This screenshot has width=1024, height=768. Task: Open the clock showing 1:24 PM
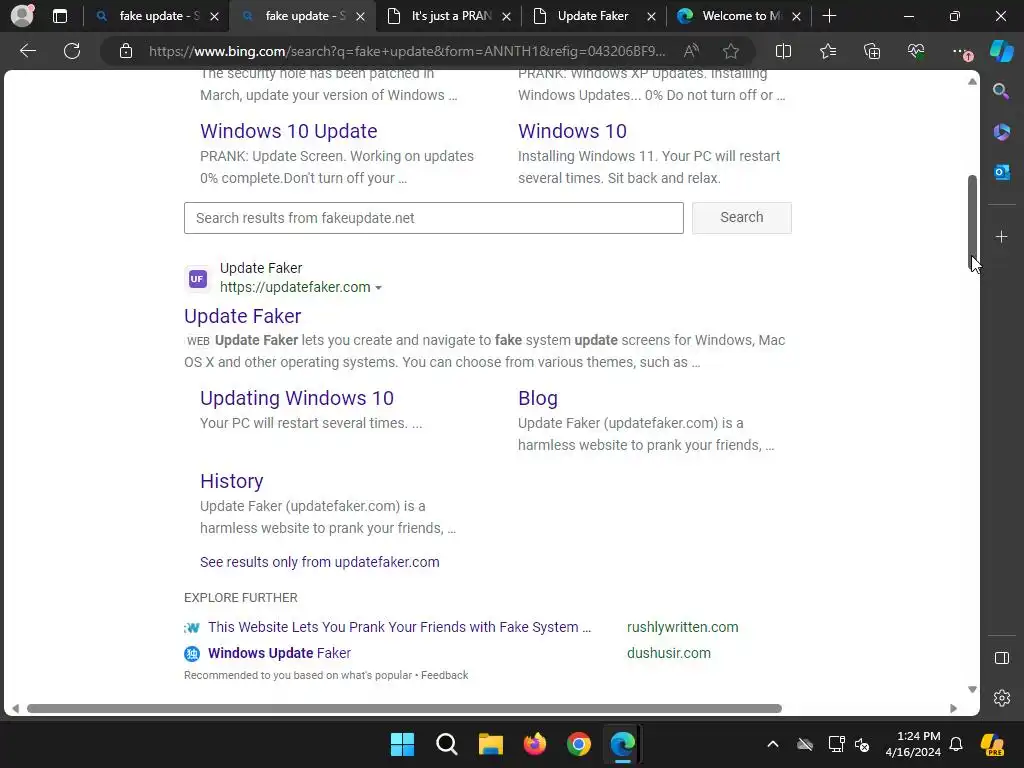pos(913,744)
